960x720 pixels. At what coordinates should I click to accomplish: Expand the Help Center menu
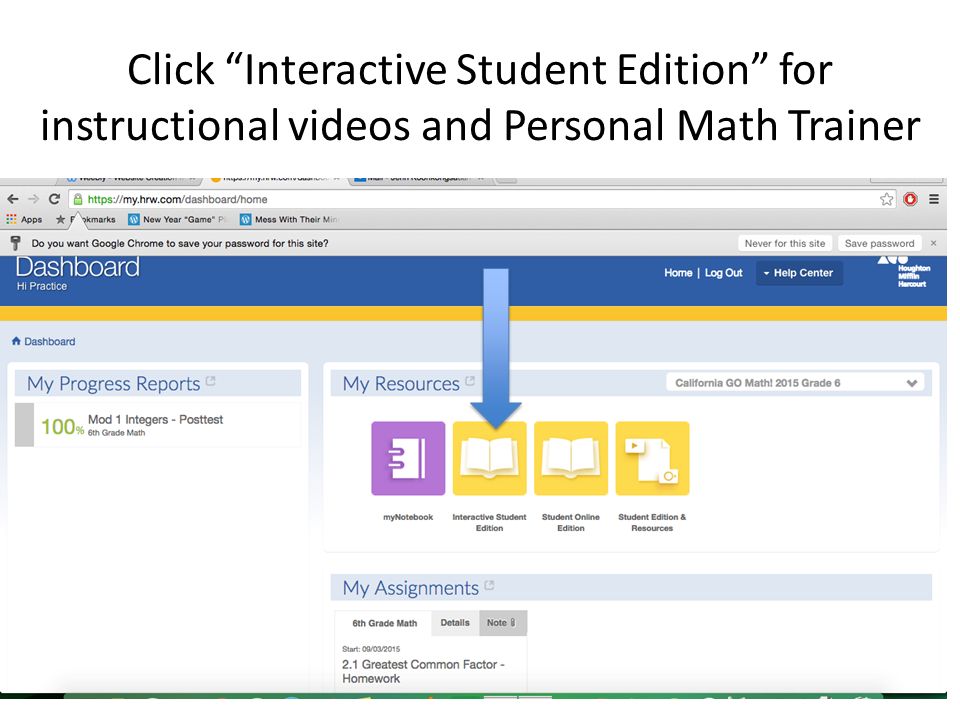click(x=799, y=273)
